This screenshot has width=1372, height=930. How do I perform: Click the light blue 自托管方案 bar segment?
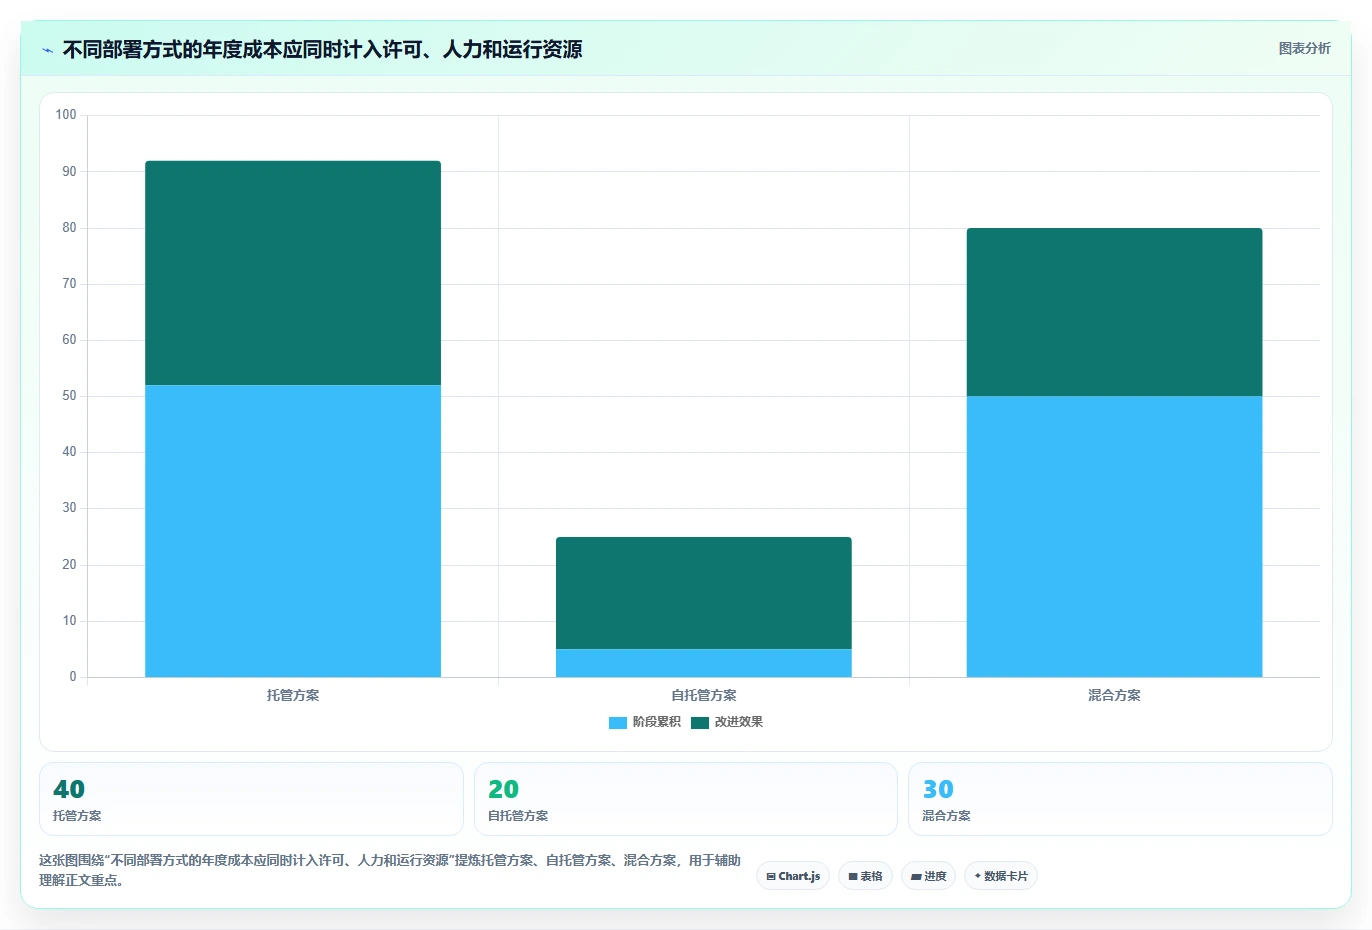(x=704, y=663)
